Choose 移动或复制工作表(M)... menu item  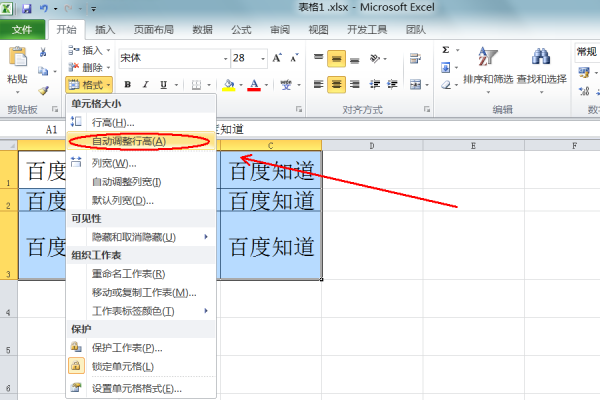click(142, 292)
